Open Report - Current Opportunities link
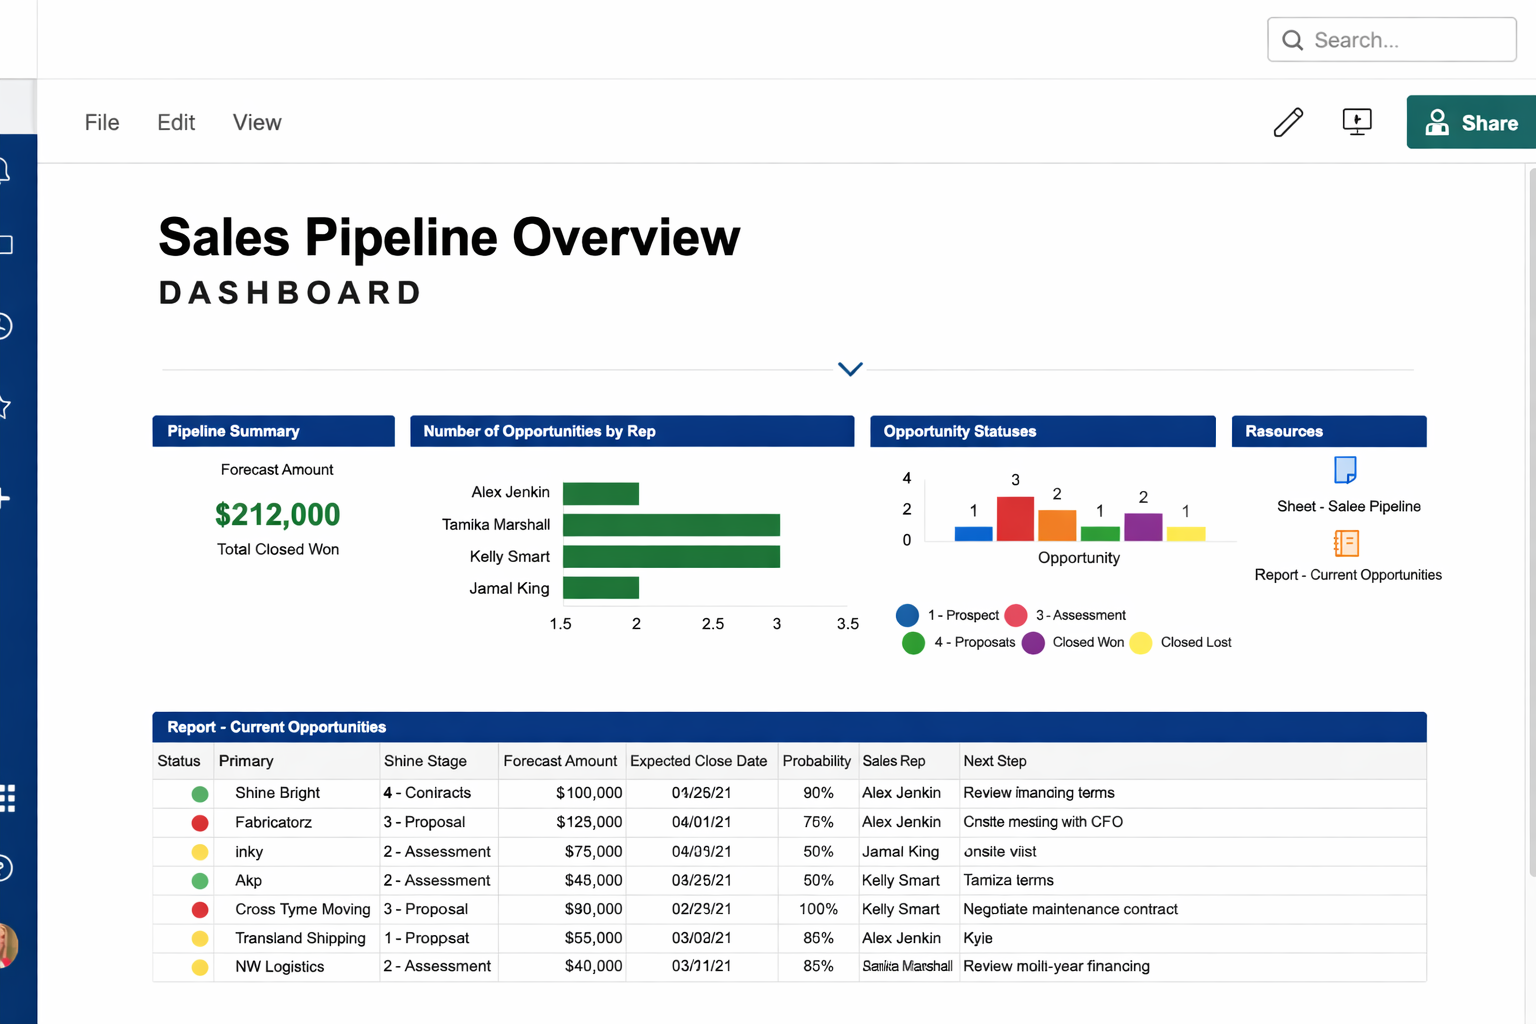Screen dimensions: 1536x1024 click(x=1348, y=575)
